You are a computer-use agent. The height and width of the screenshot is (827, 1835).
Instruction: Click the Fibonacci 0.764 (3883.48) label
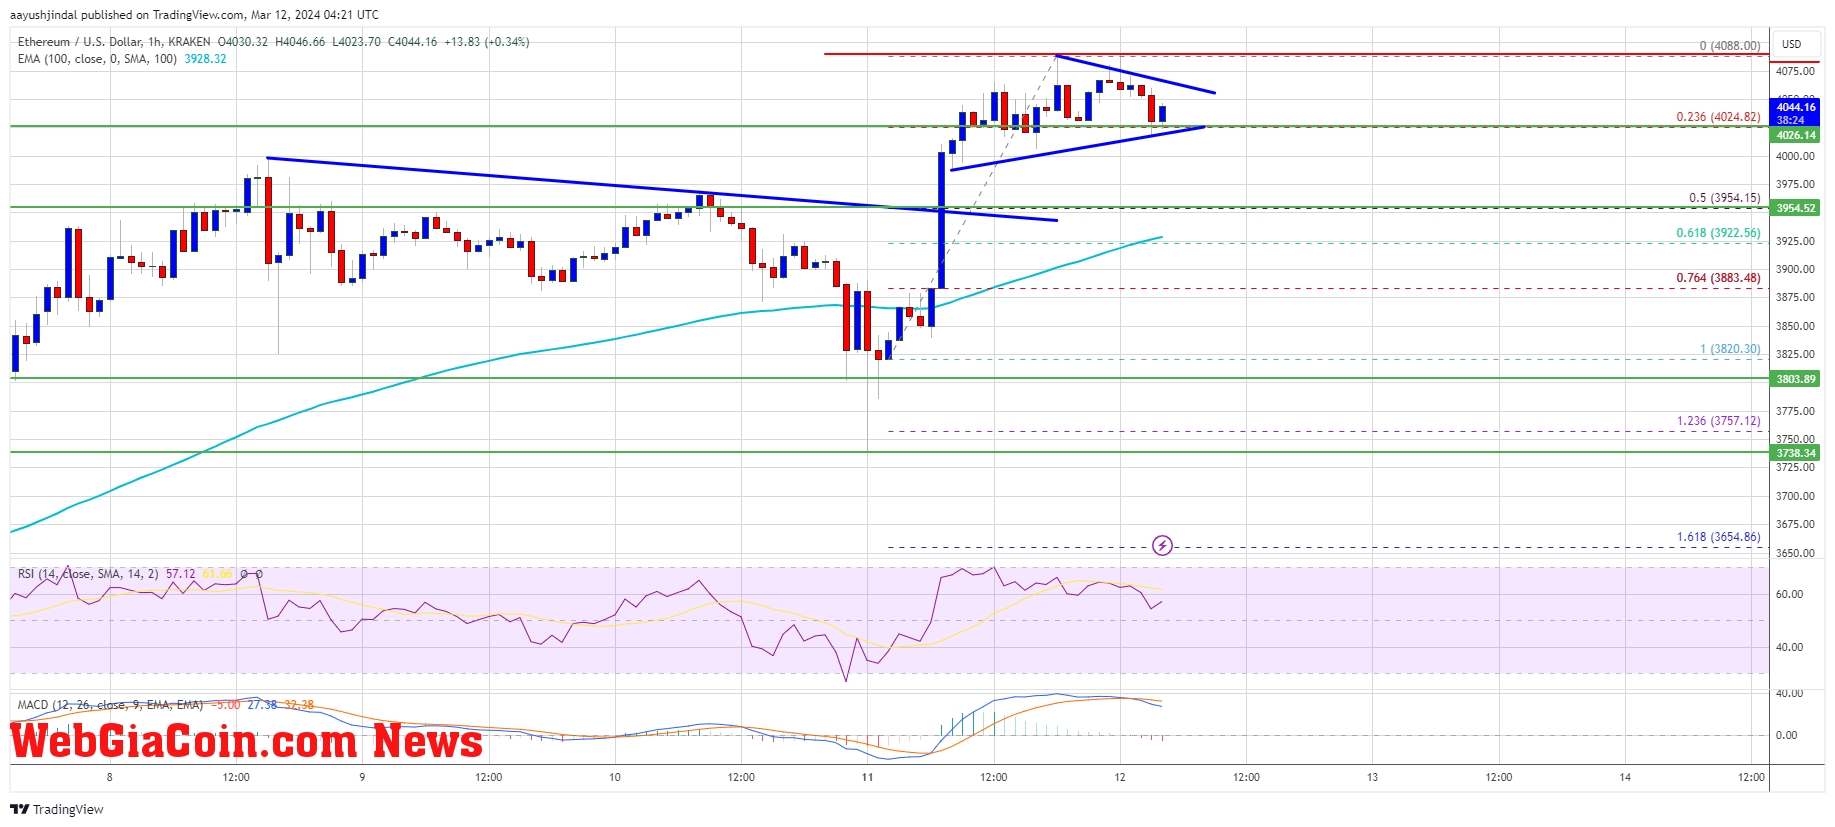[x=1718, y=278]
